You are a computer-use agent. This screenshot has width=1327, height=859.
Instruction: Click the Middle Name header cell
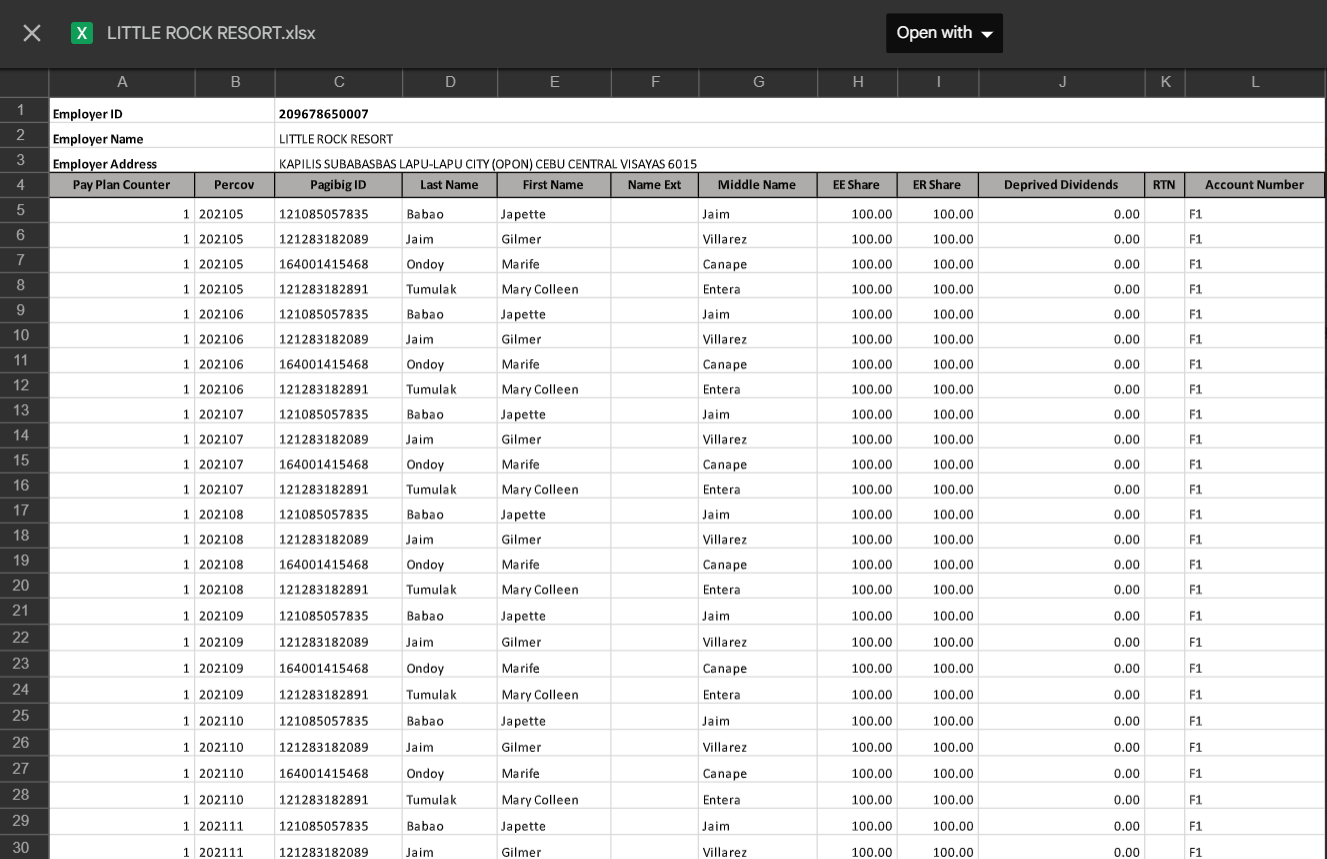(758, 185)
